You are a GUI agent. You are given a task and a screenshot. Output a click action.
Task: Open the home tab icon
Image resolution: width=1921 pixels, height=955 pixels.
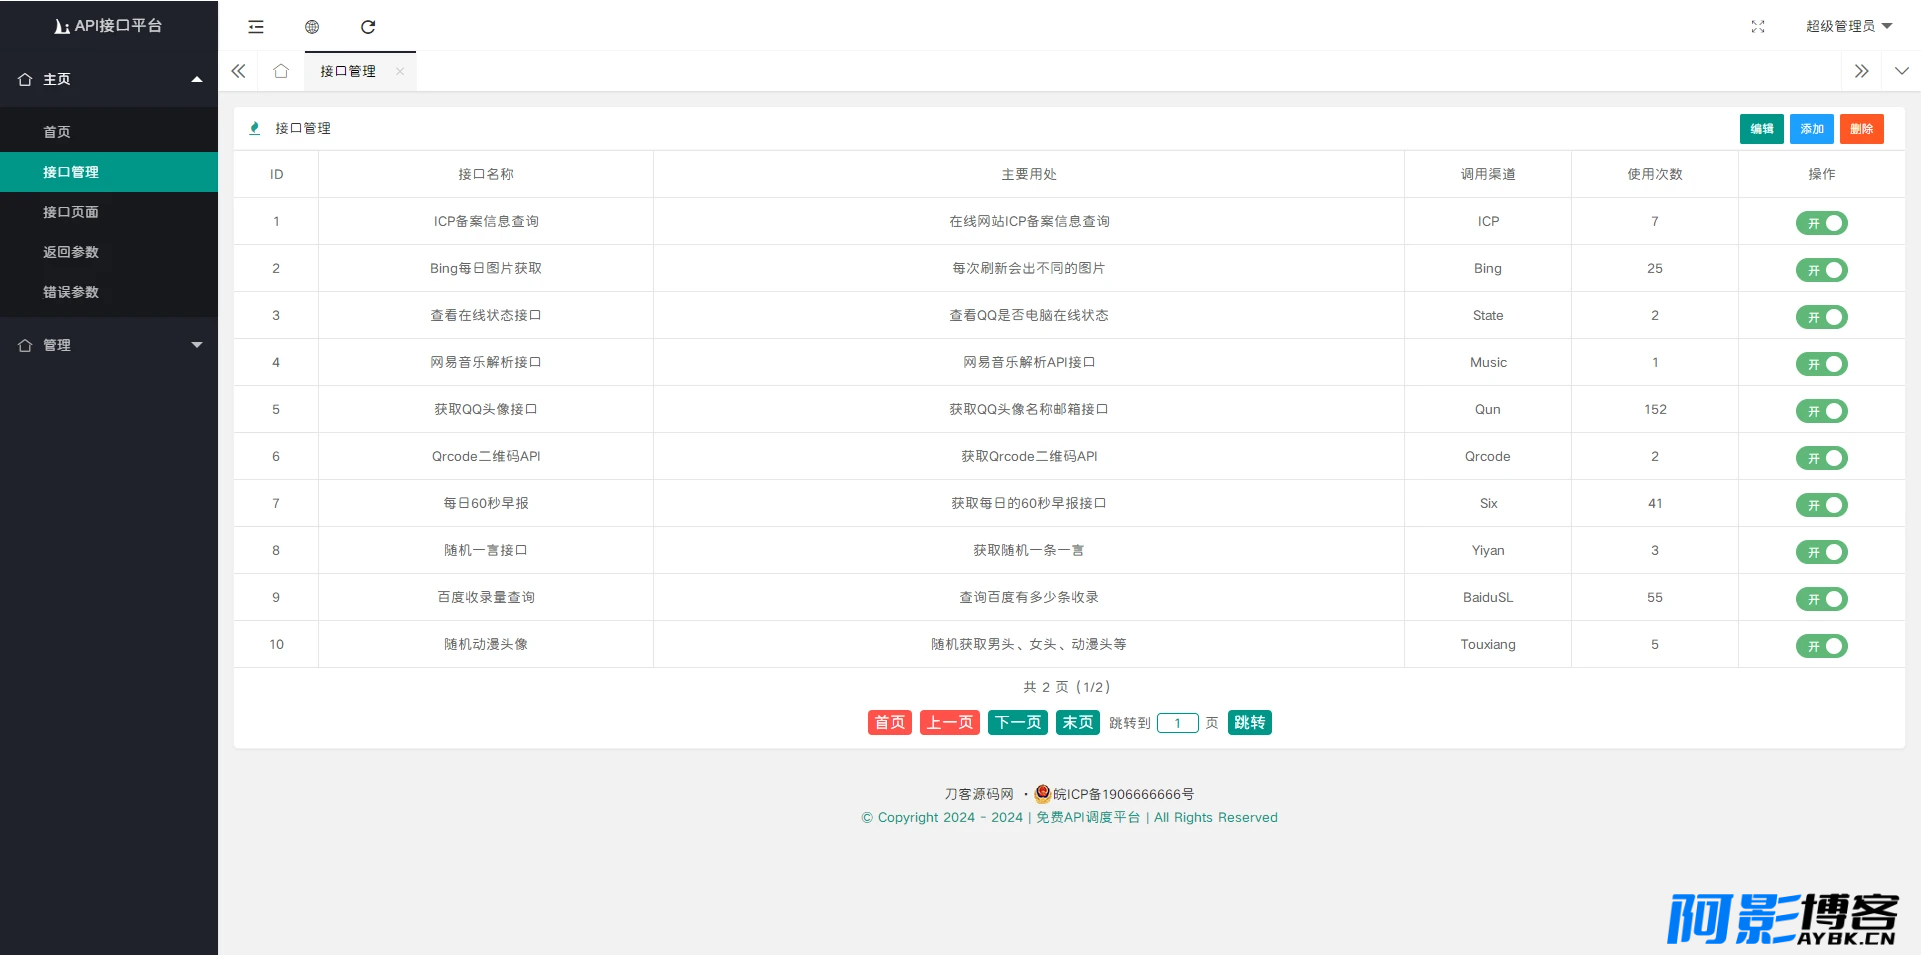tap(281, 71)
